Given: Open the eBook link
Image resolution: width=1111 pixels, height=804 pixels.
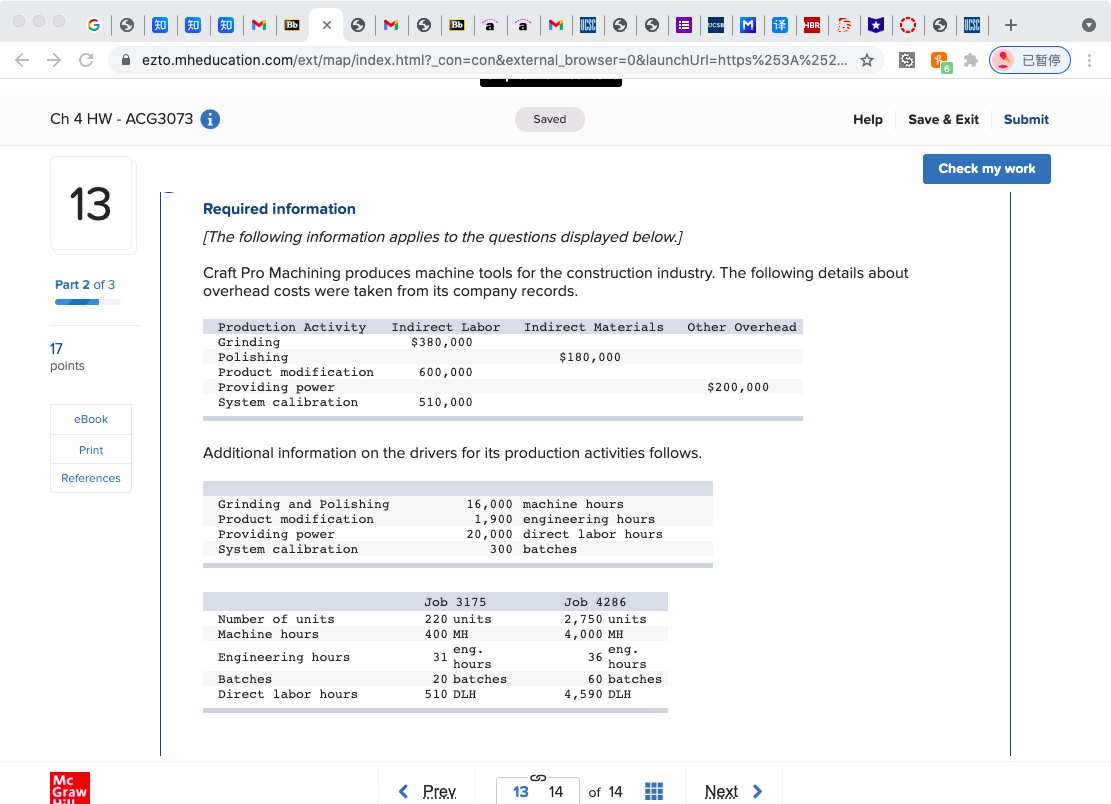Looking at the screenshot, I should click(91, 419).
